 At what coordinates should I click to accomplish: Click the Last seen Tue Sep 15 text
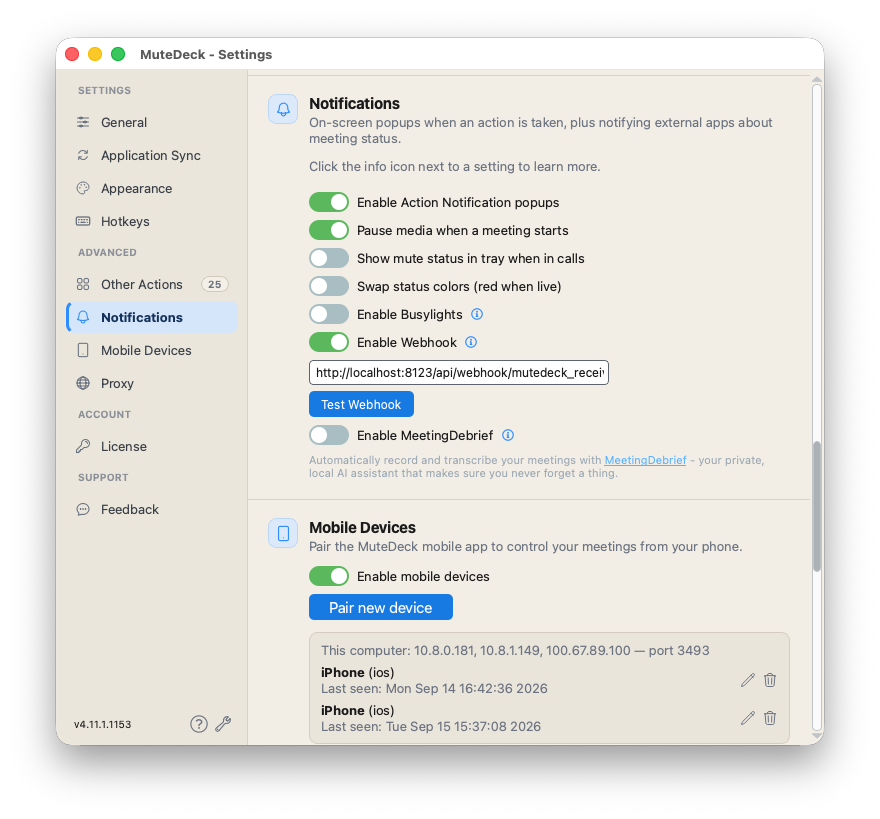pos(431,727)
